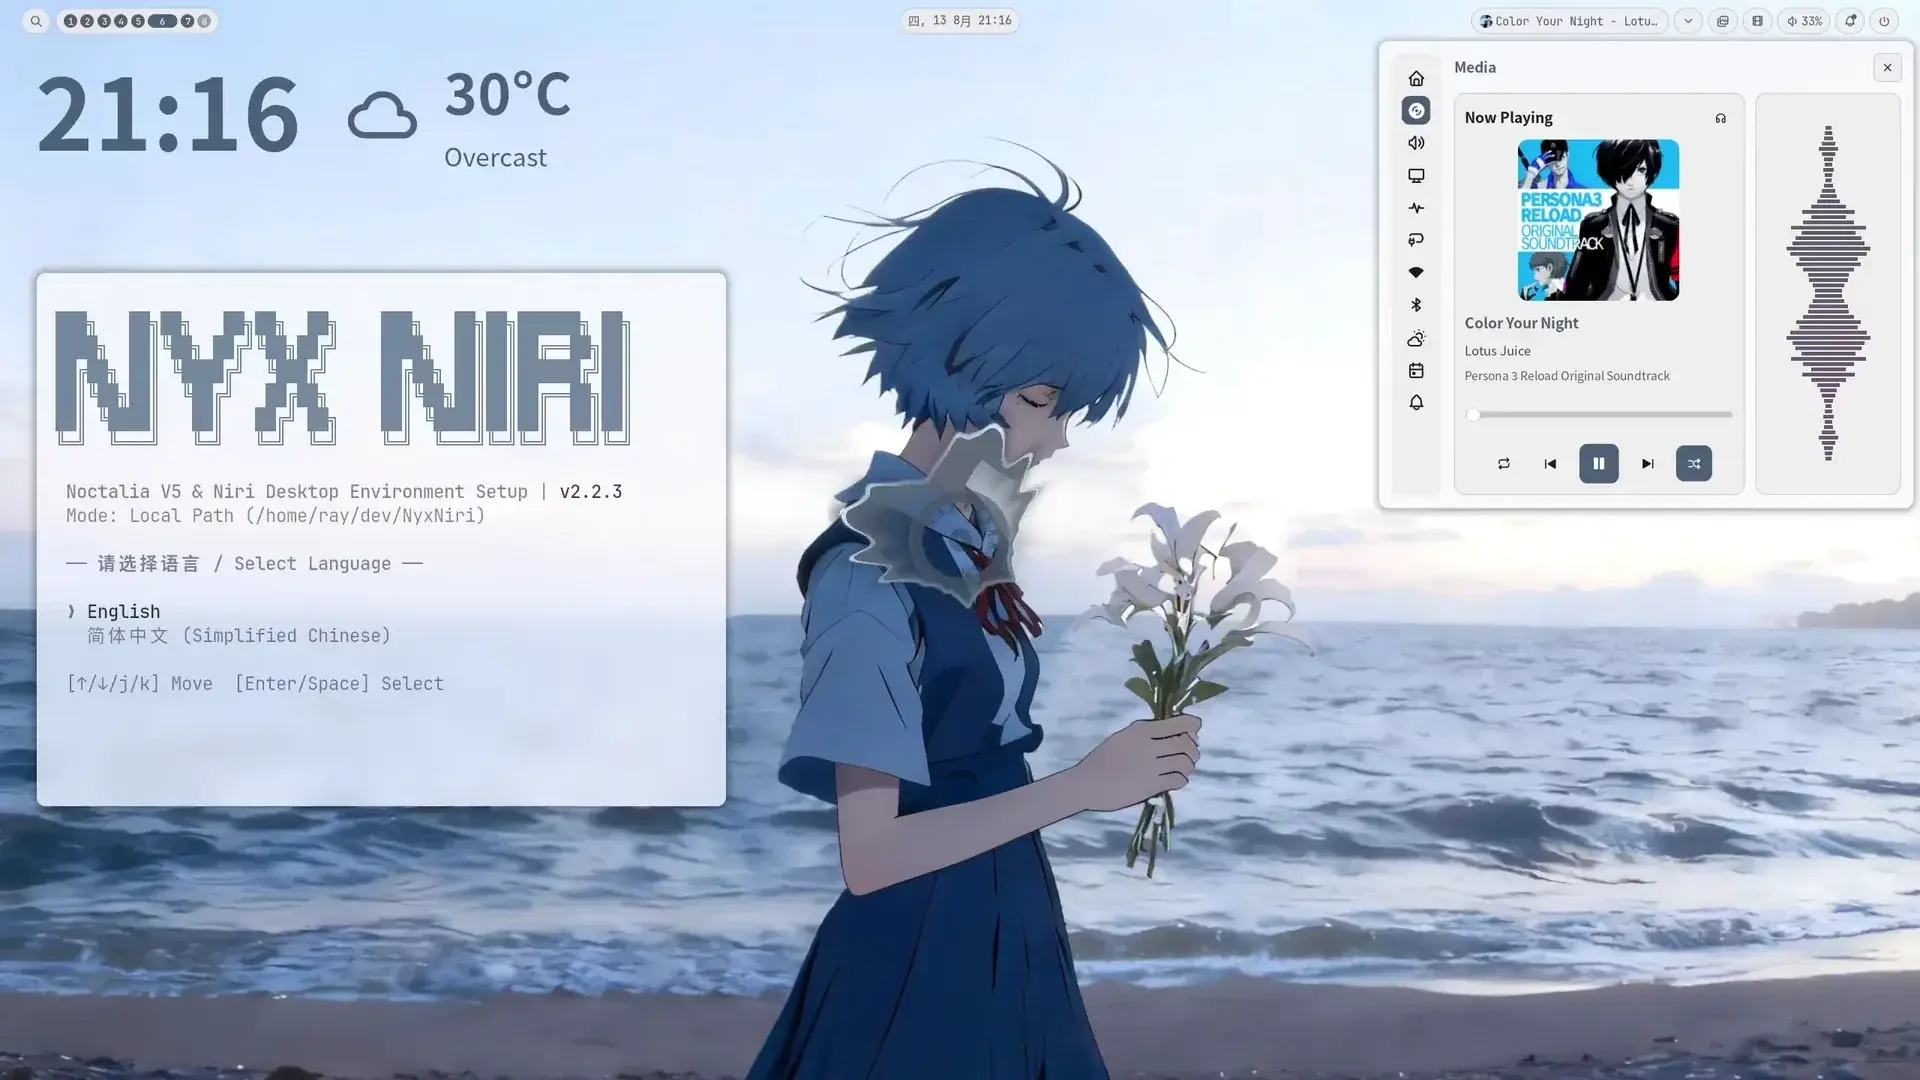Pause the current track

pos(1598,464)
